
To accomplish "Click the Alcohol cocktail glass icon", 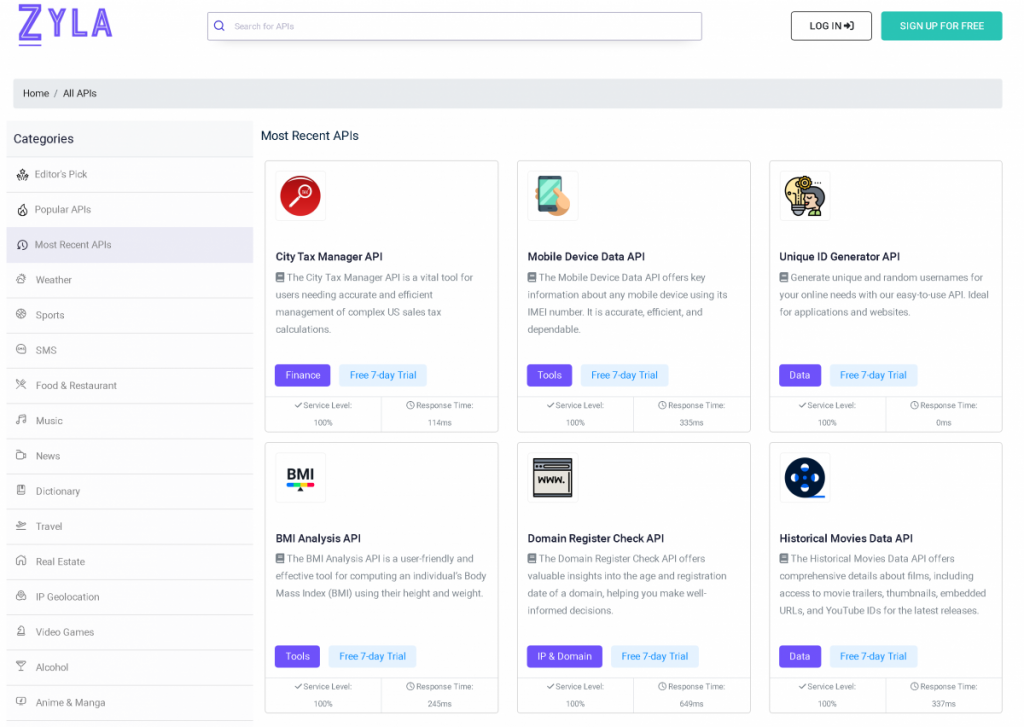I will tap(22, 667).
